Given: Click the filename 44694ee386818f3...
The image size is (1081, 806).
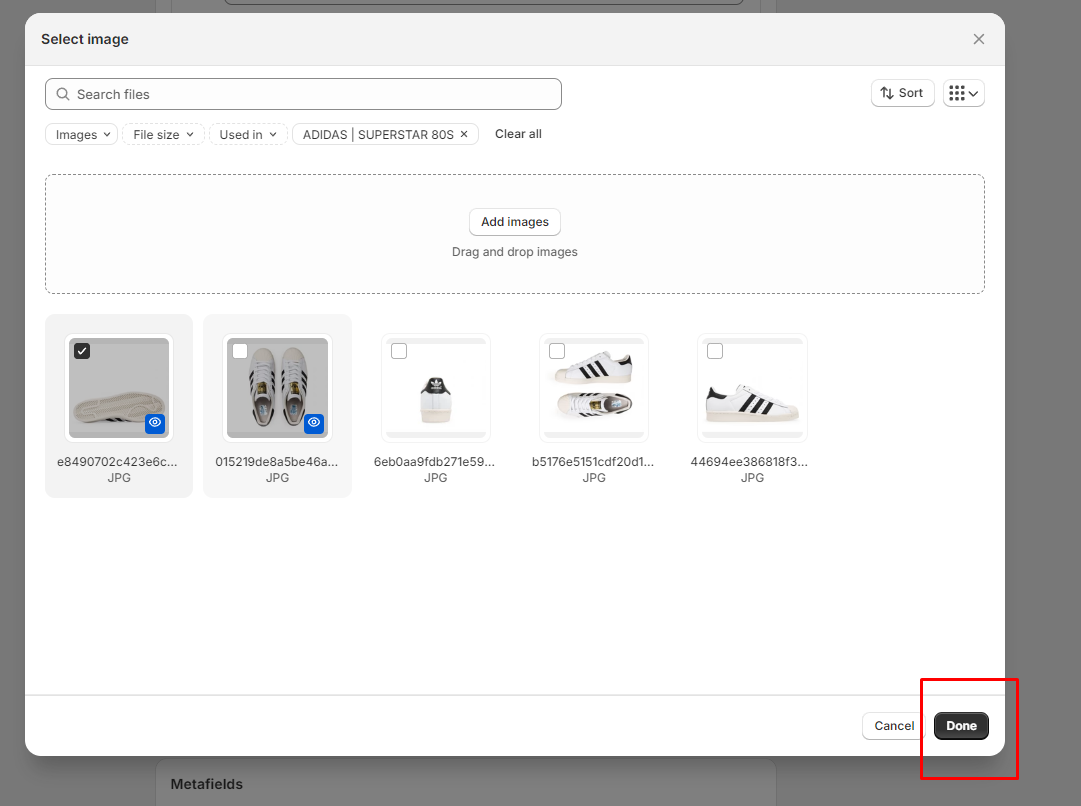Looking at the screenshot, I should (749, 462).
